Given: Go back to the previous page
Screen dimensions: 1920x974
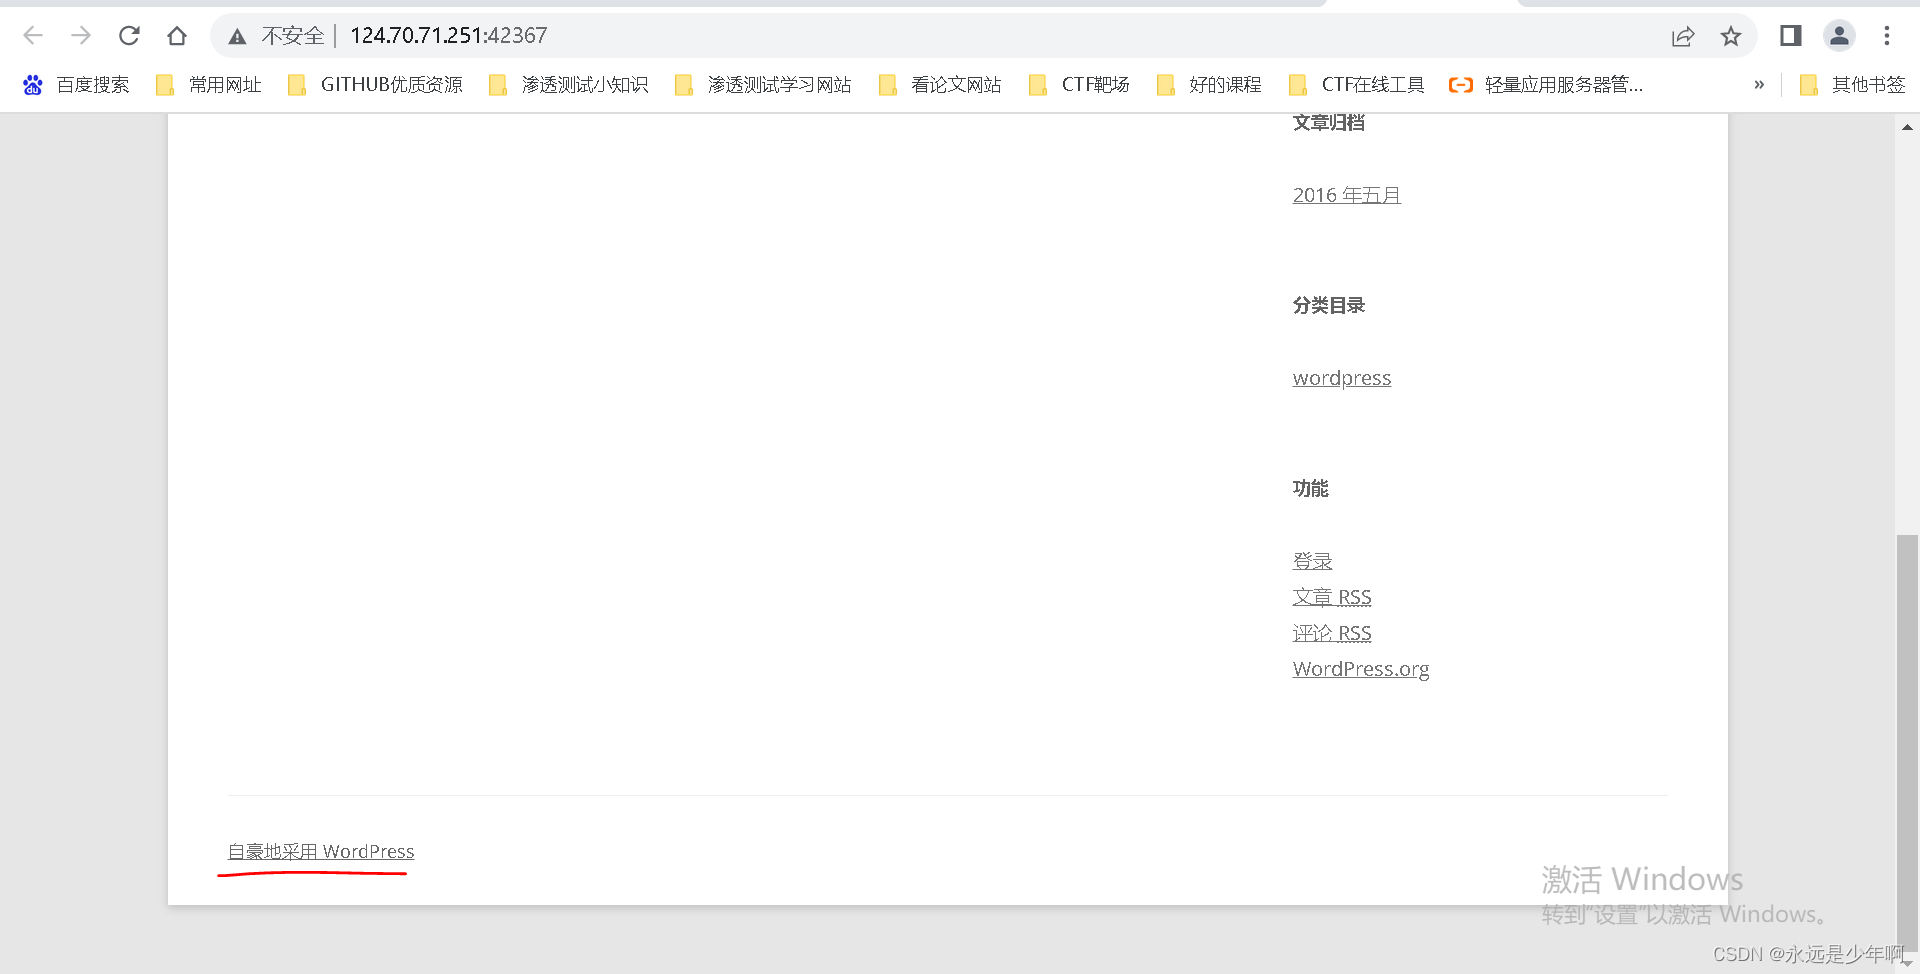Looking at the screenshot, I should [x=33, y=36].
